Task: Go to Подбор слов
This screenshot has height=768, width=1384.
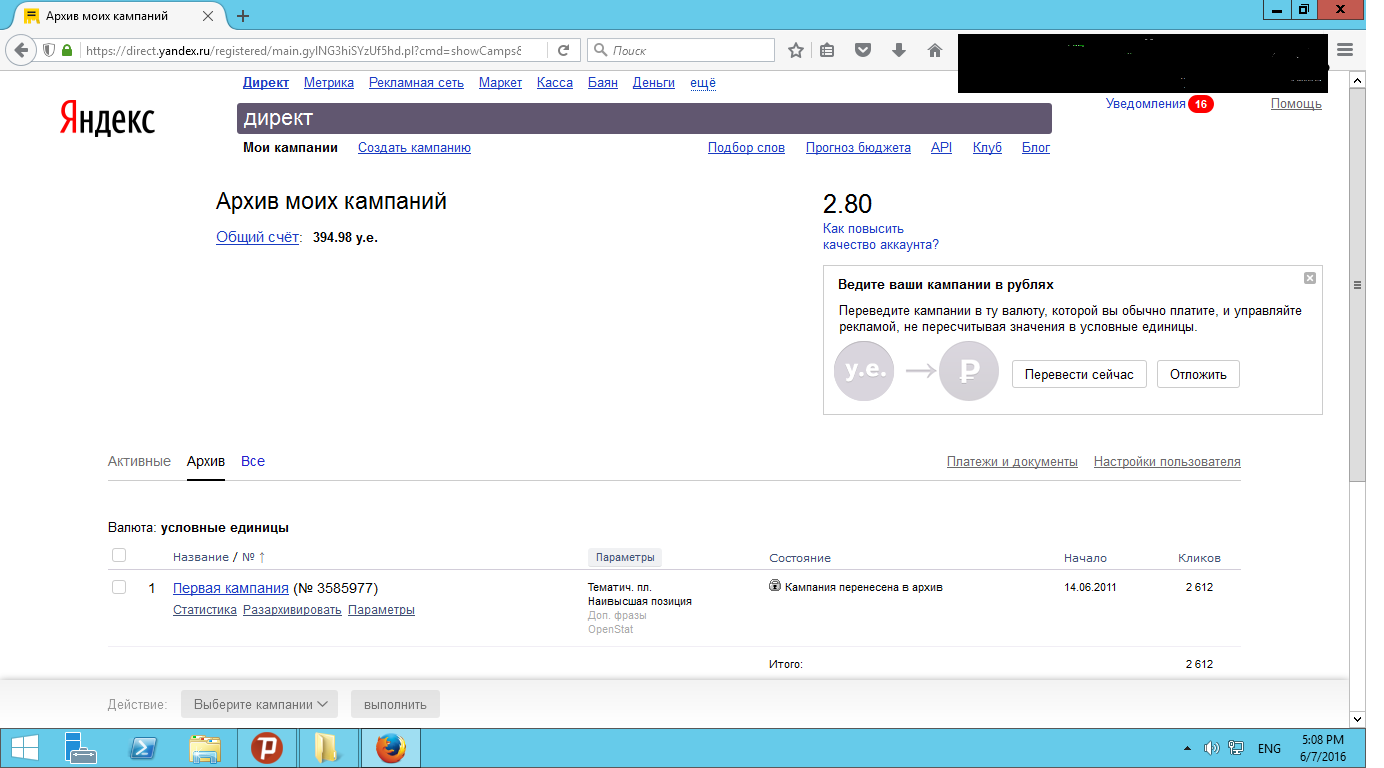Action: (x=746, y=147)
